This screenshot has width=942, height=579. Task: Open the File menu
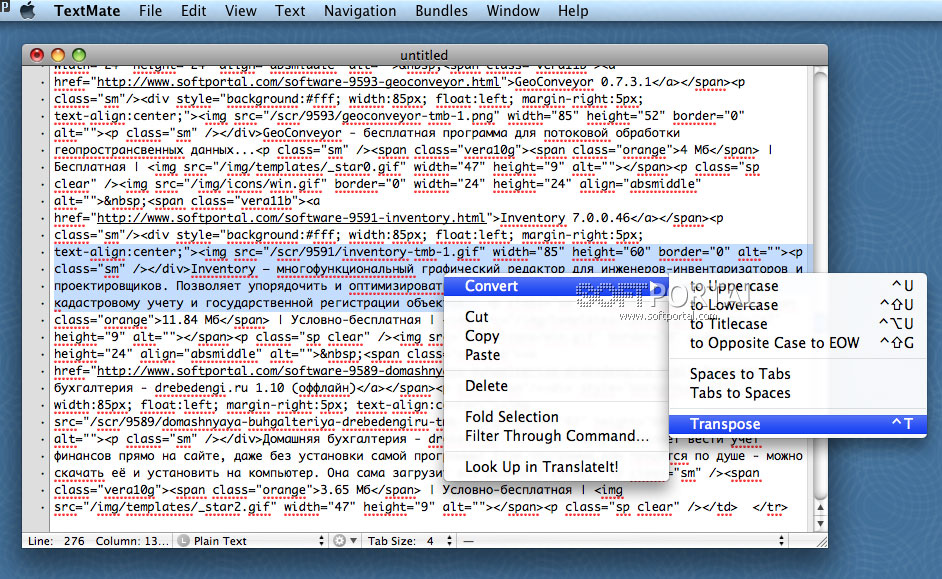pos(150,11)
